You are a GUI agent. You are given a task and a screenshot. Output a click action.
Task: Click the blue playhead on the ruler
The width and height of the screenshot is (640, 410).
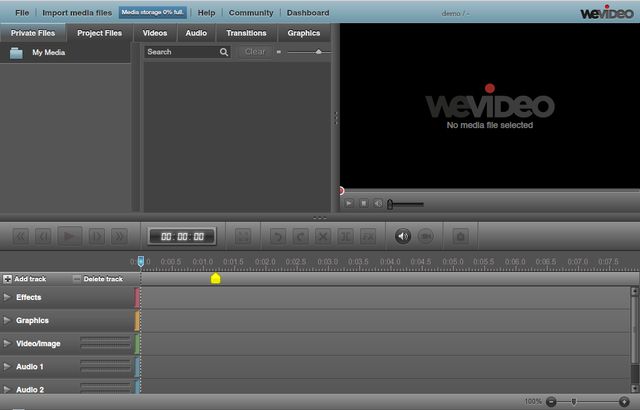click(x=141, y=262)
